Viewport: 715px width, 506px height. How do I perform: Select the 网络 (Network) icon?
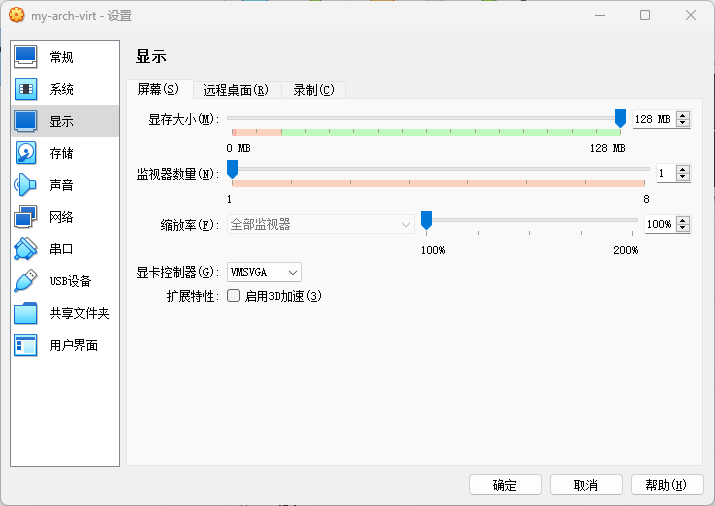pos(25,217)
